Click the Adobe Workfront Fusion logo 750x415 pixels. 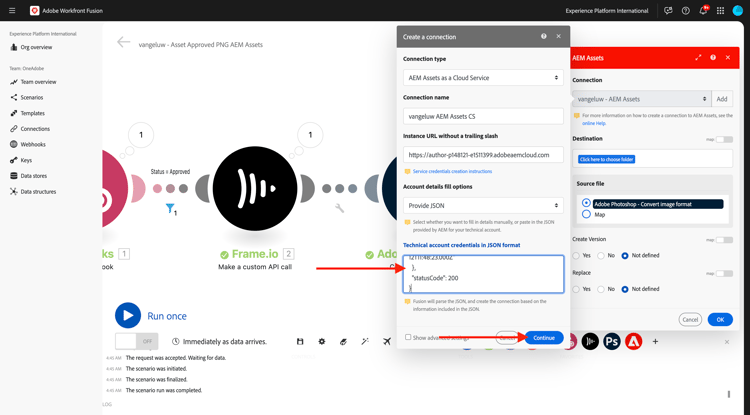pyautogui.click(x=34, y=11)
